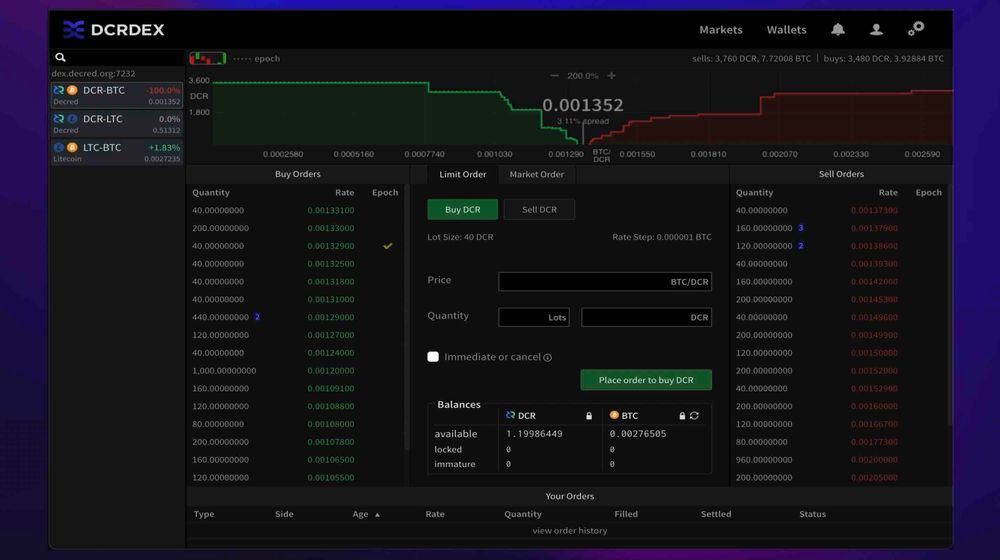Click the buy orders scrollbar

(406, 319)
